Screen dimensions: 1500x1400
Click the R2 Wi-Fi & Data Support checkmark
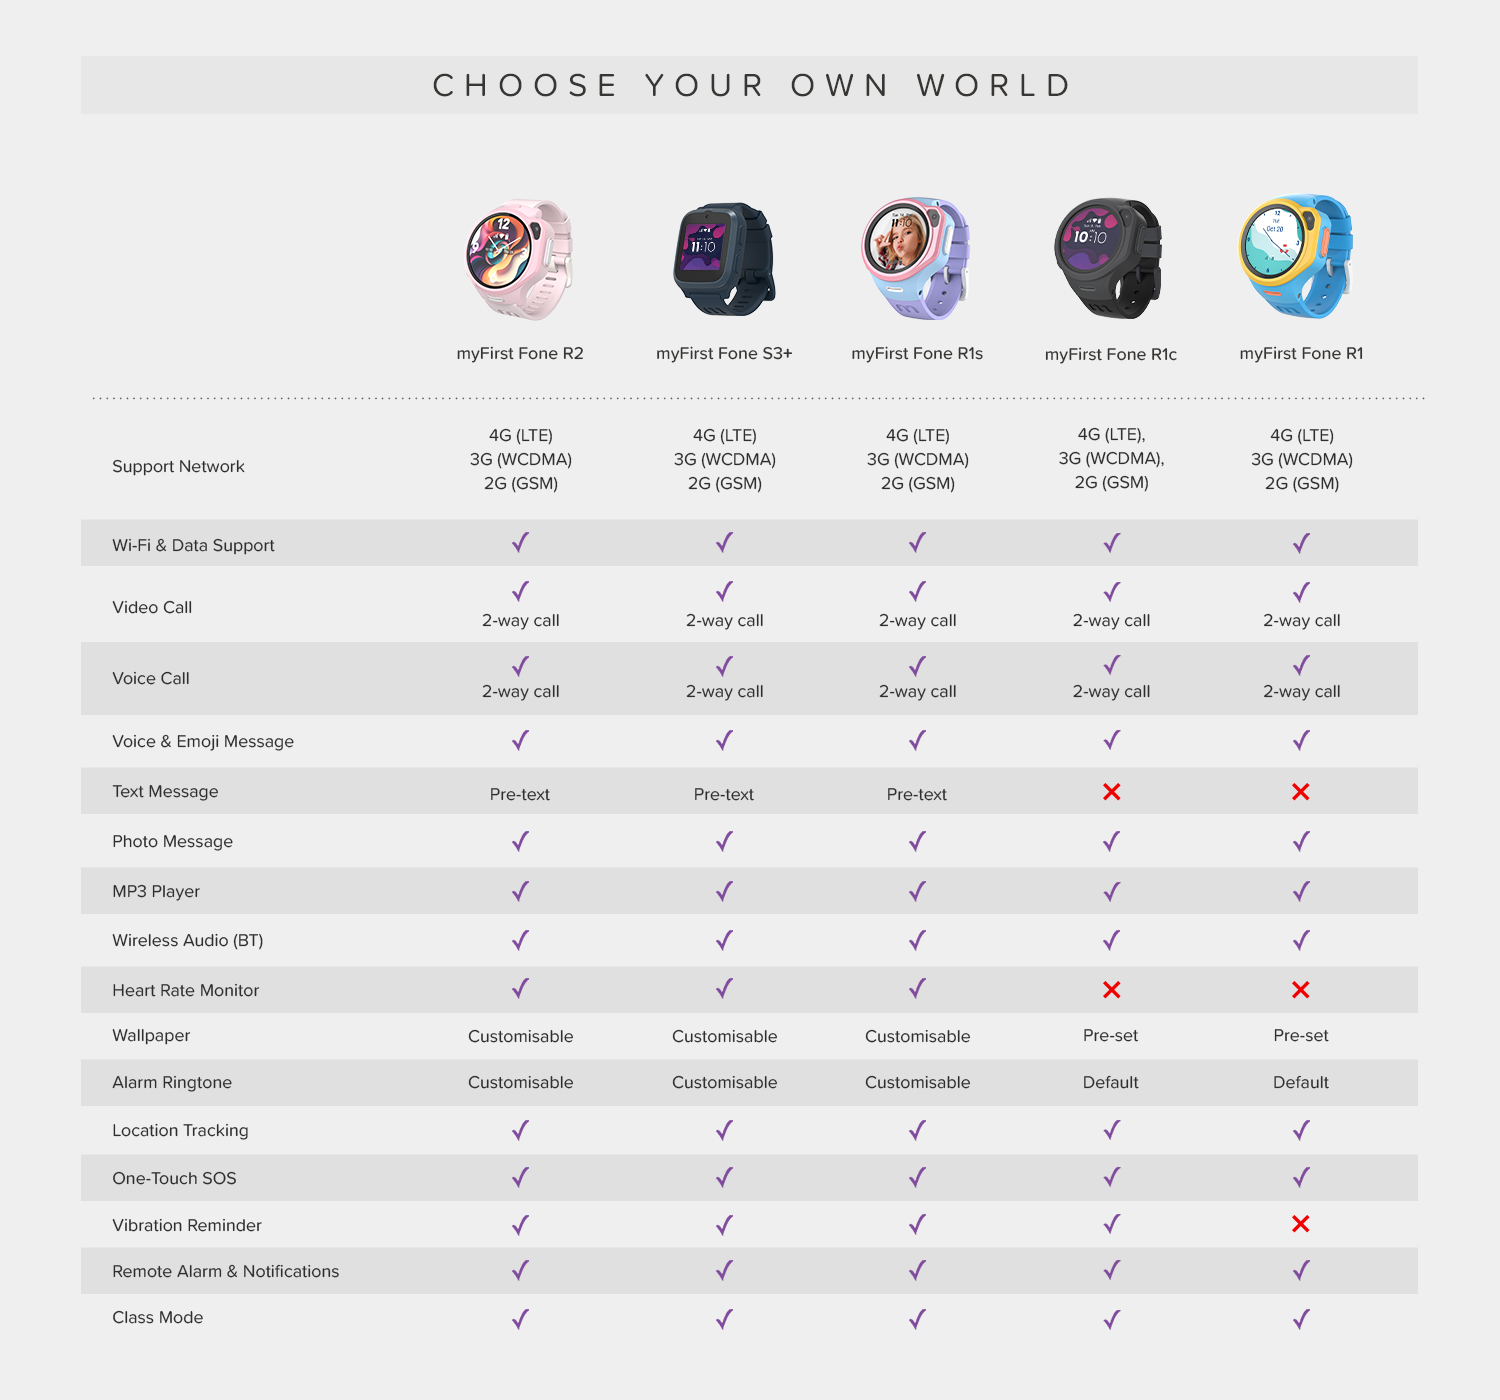[x=520, y=543]
